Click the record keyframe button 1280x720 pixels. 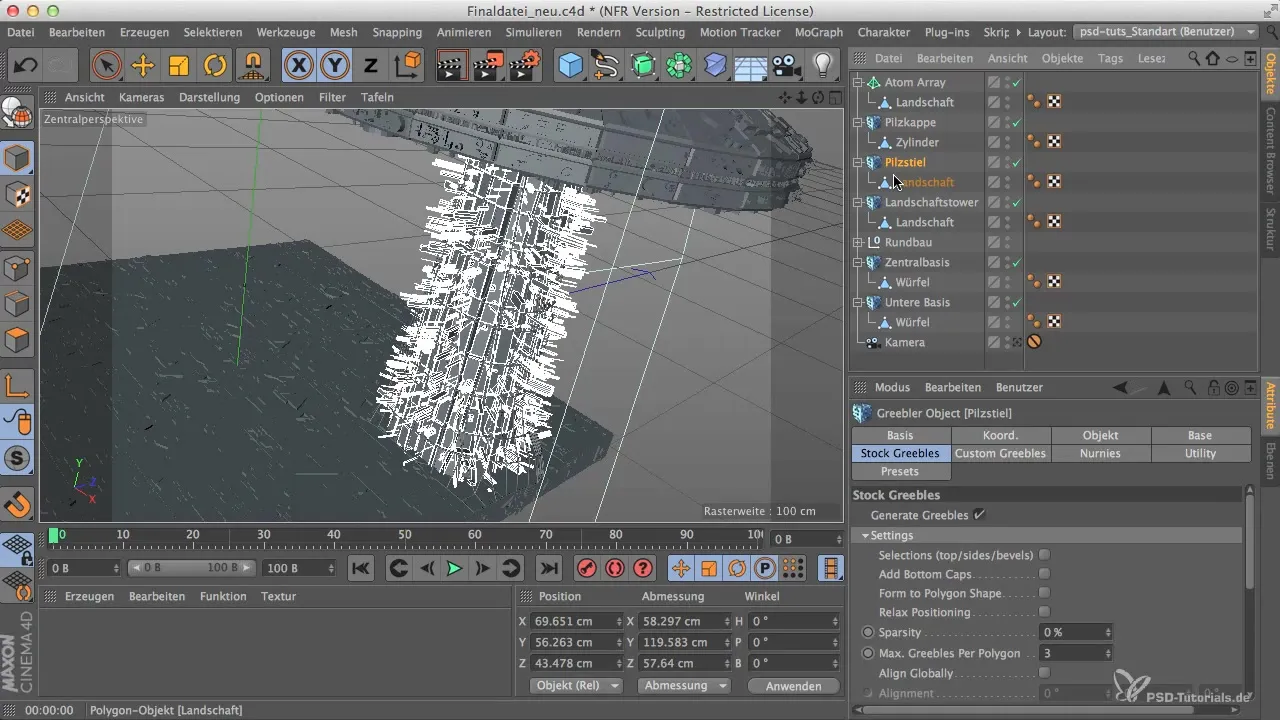(x=587, y=568)
